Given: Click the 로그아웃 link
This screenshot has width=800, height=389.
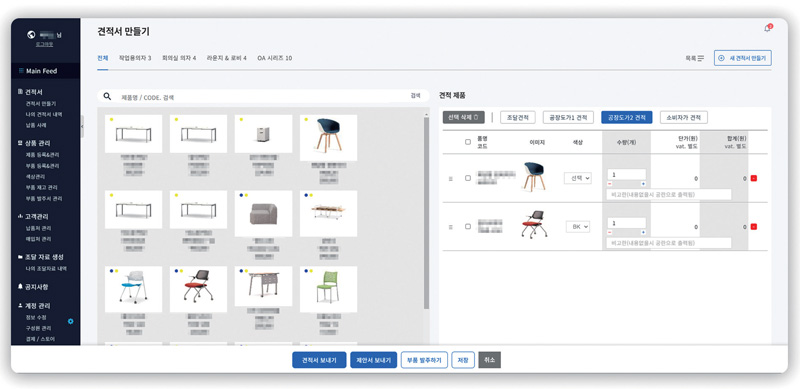Looking at the screenshot, I should coord(44,44).
